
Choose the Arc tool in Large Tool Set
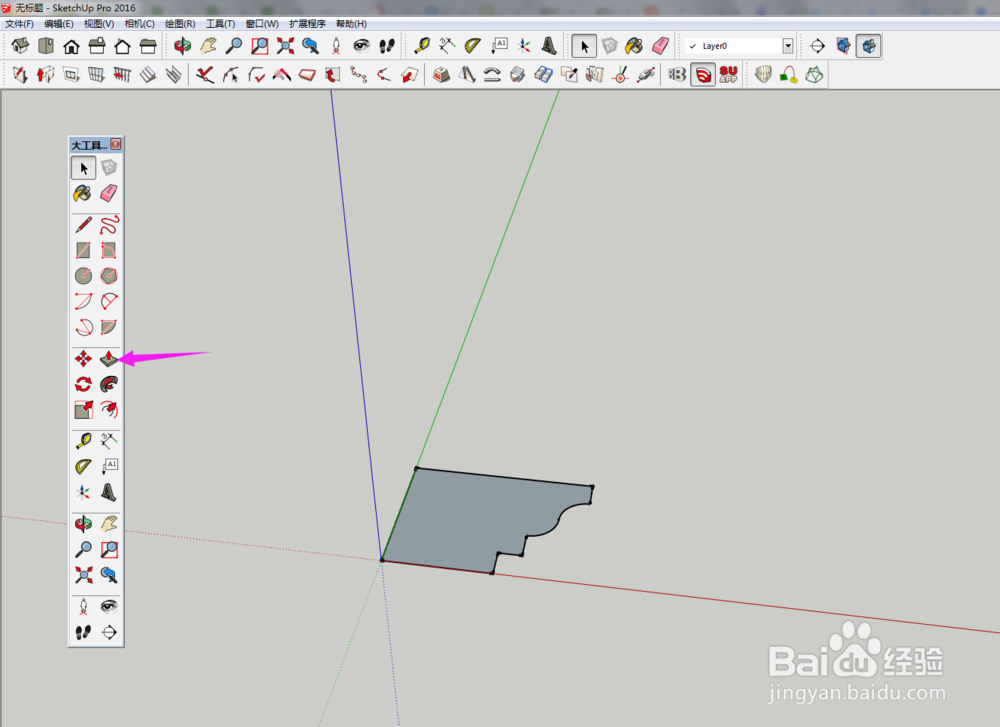point(84,301)
